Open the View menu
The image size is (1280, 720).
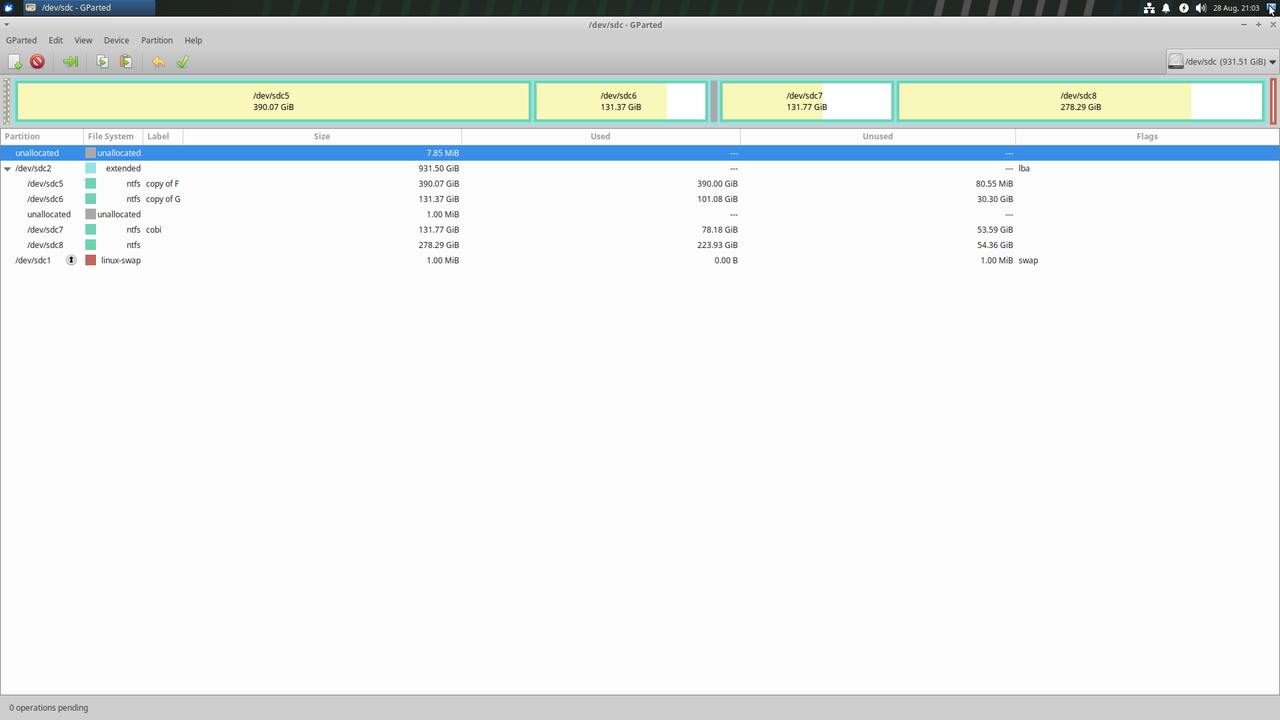click(83, 40)
